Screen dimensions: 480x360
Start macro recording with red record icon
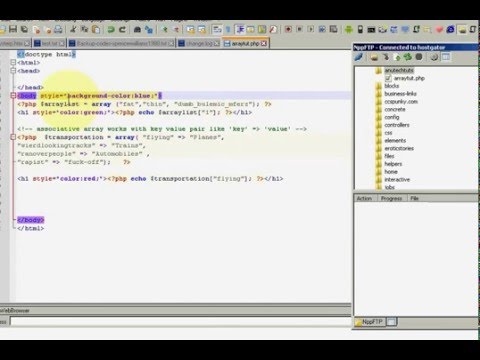tap(288, 29)
